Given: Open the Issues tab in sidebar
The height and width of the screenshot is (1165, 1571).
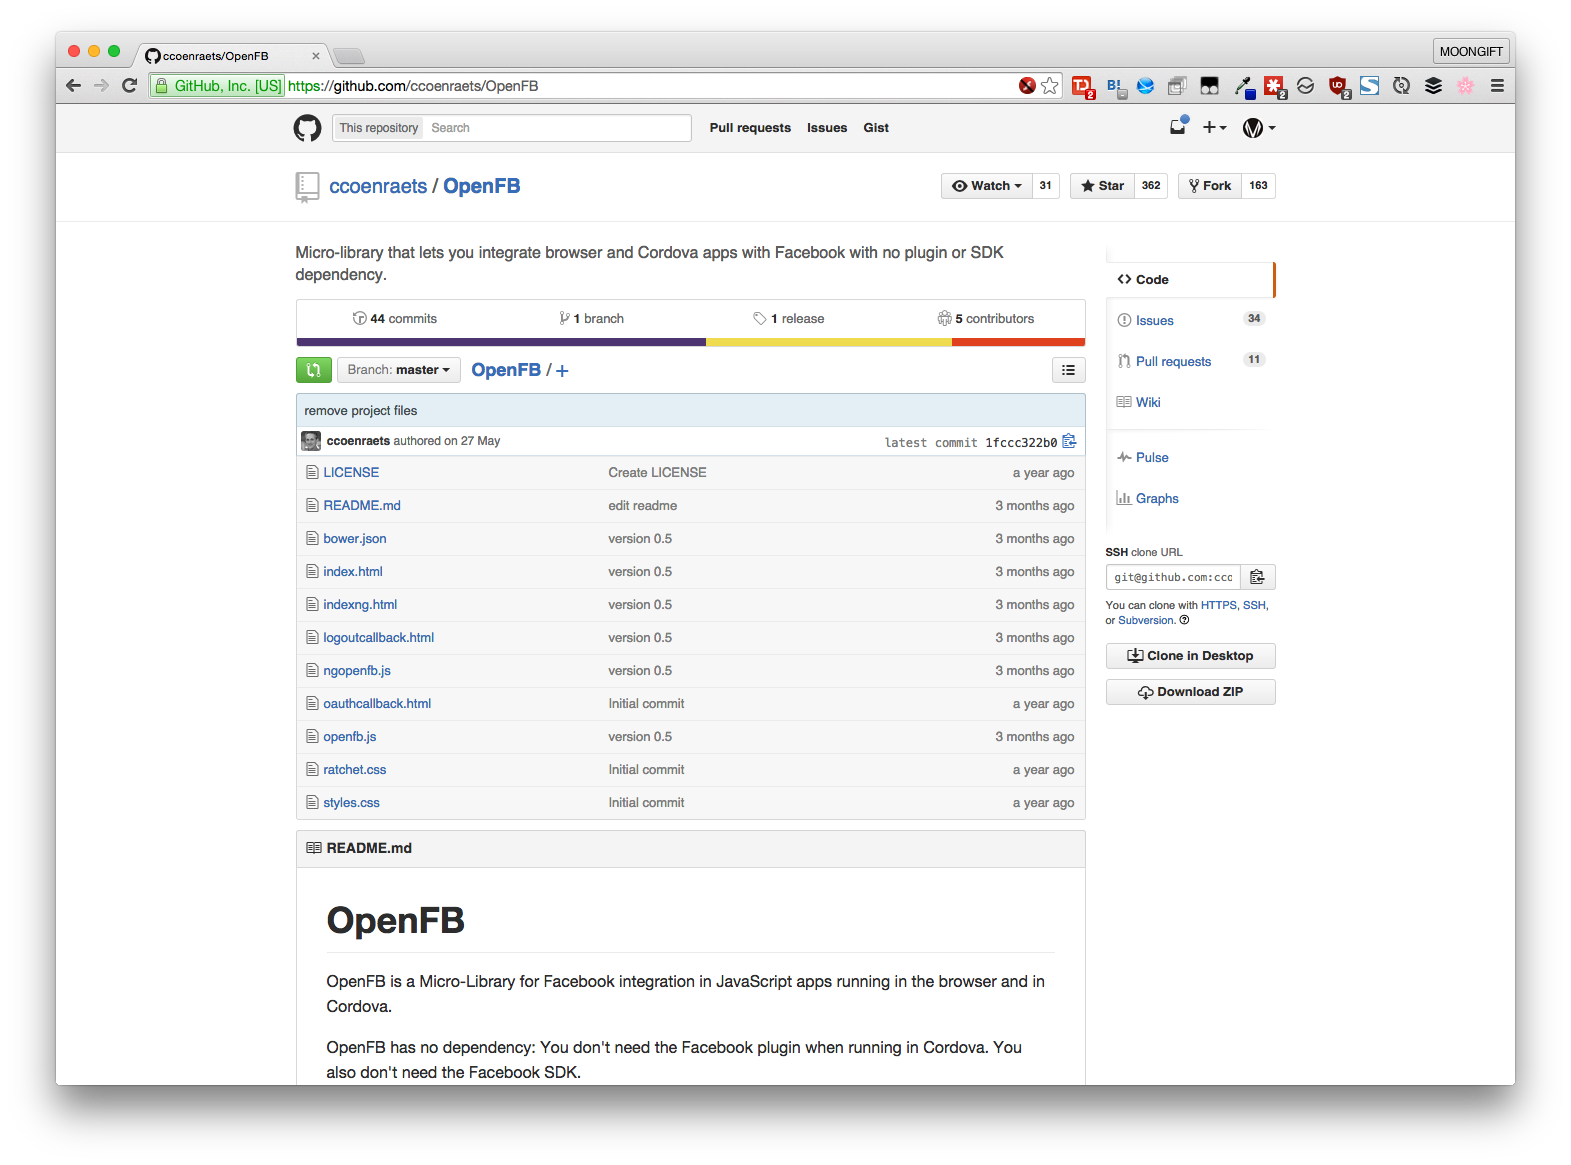Looking at the screenshot, I should click(1154, 321).
